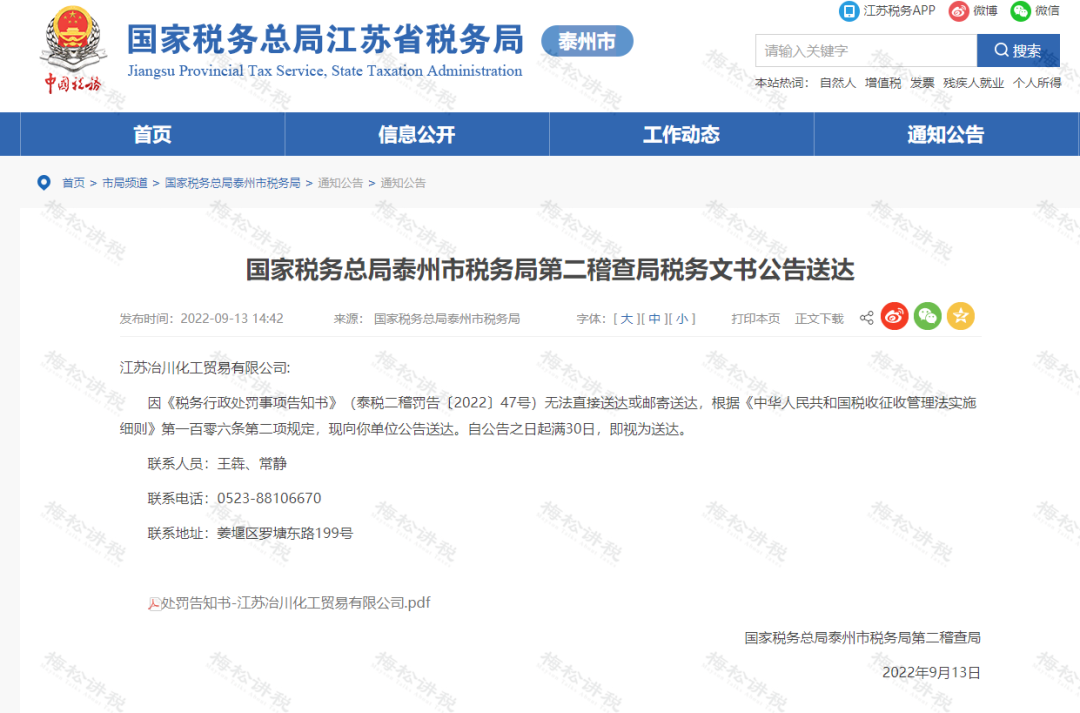Set font size to 中
Screen dimensions: 1080x713
(654, 319)
